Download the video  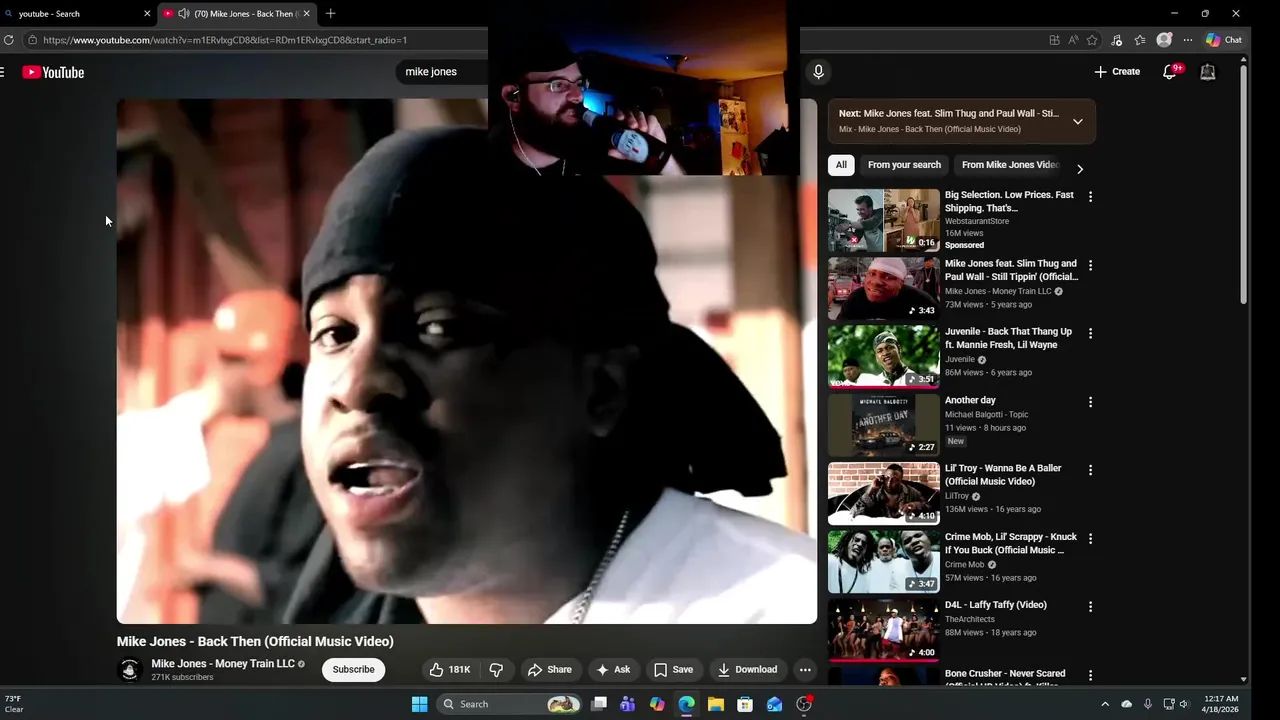747,670
